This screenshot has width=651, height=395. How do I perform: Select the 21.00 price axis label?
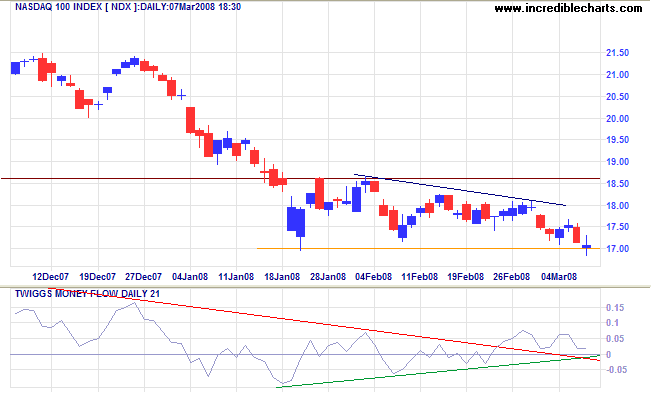tap(617, 75)
